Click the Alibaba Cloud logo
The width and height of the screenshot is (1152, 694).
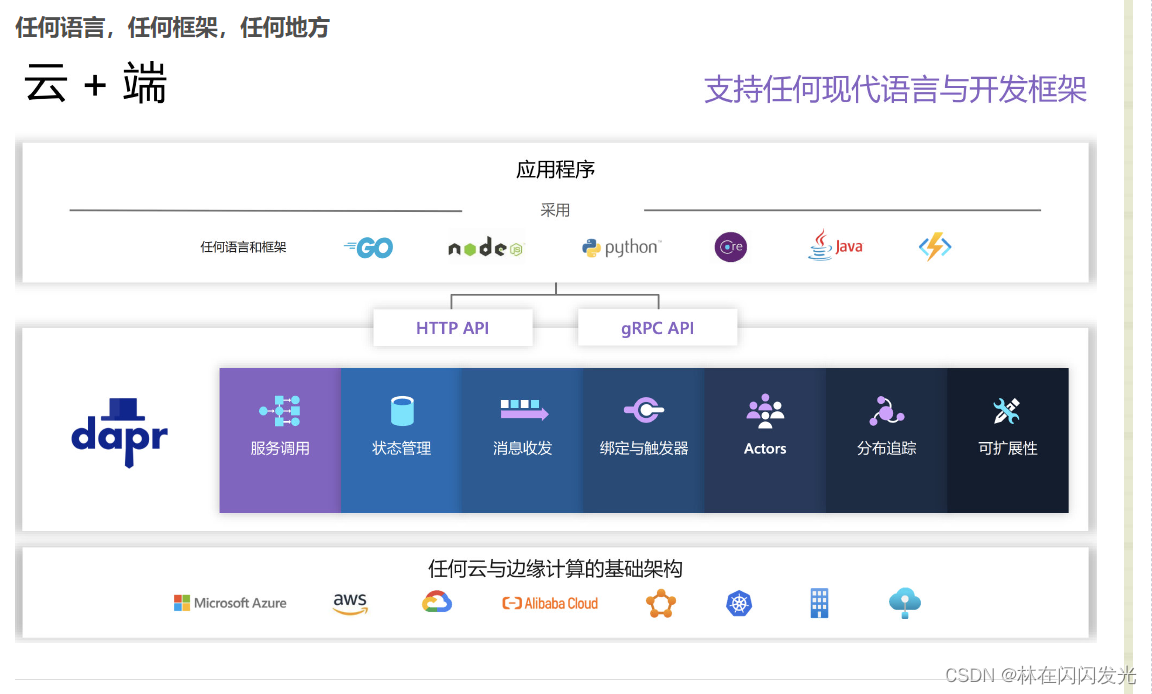[549, 603]
